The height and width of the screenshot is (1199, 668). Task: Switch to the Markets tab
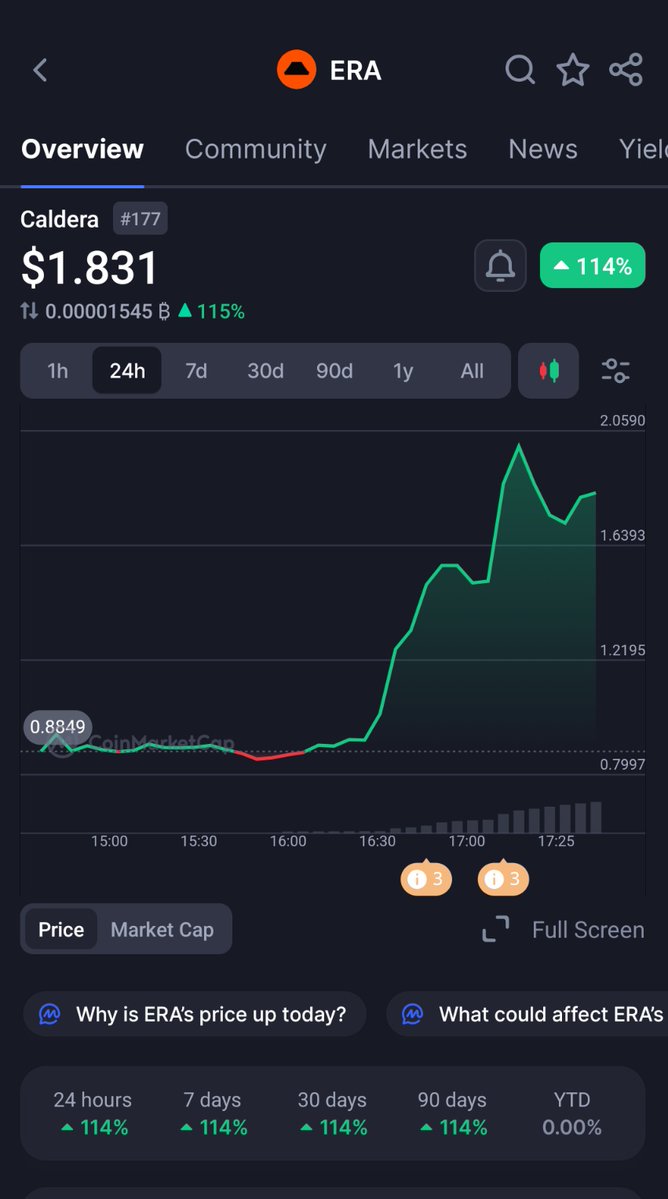click(x=417, y=149)
